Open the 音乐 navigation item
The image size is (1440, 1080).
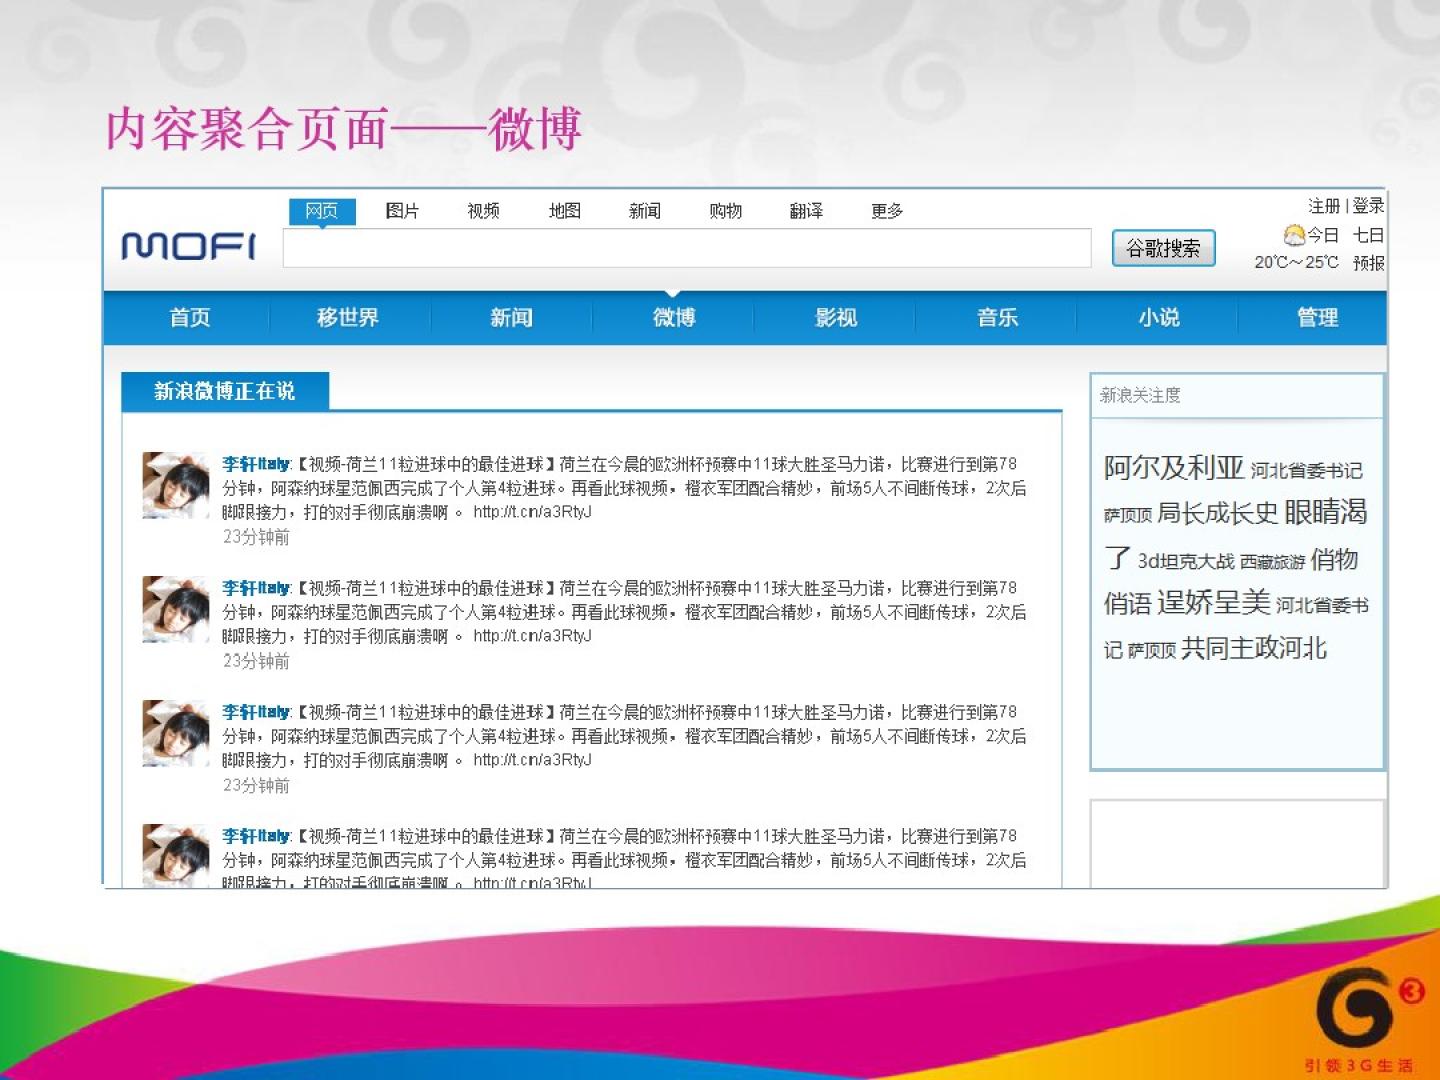click(997, 318)
